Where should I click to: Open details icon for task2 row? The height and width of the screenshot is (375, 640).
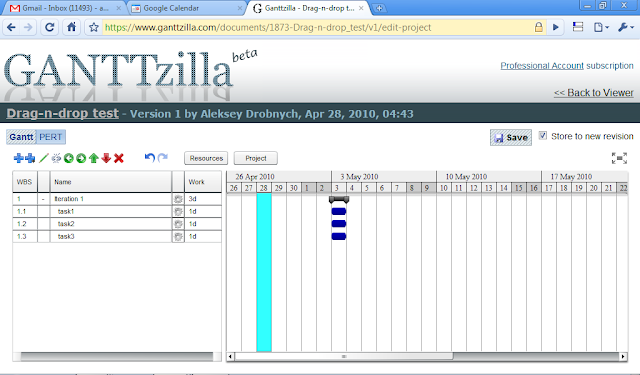tap(178, 224)
